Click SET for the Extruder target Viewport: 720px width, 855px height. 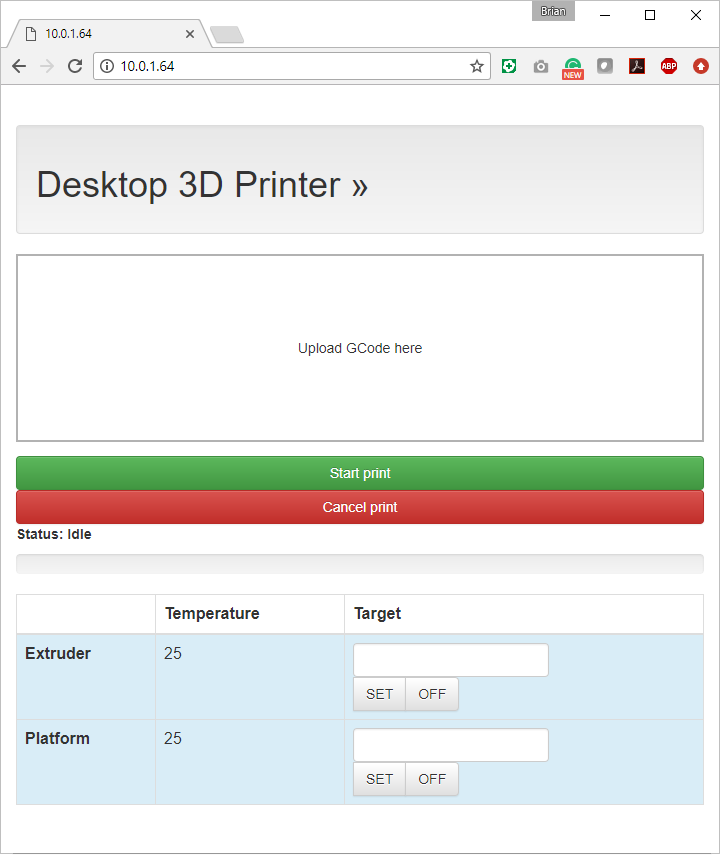pos(380,694)
